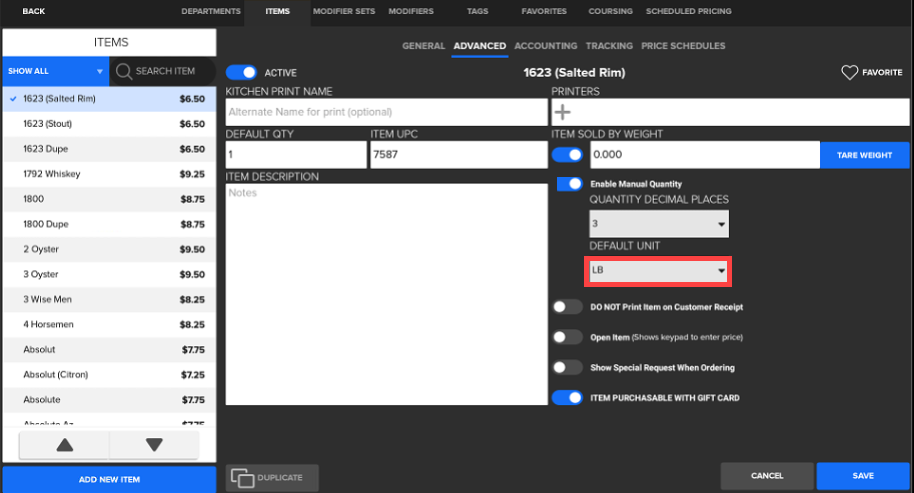Switch to the Accounting tab
Viewport: 914px width, 493px height.
tap(546, 46)
